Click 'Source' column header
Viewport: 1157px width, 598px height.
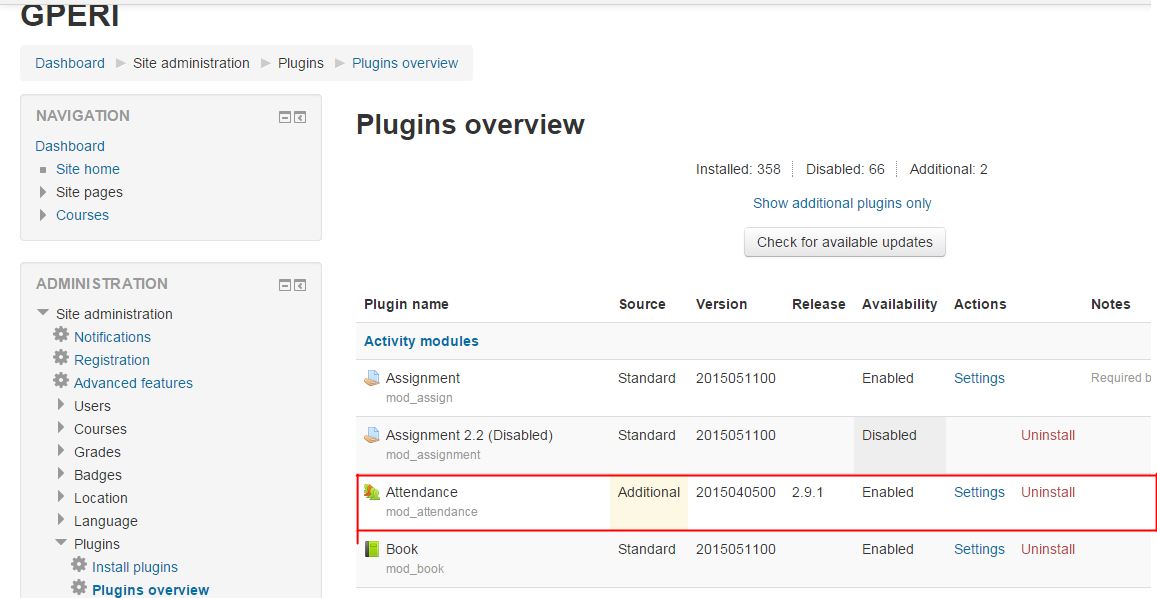tap(642, 304)
